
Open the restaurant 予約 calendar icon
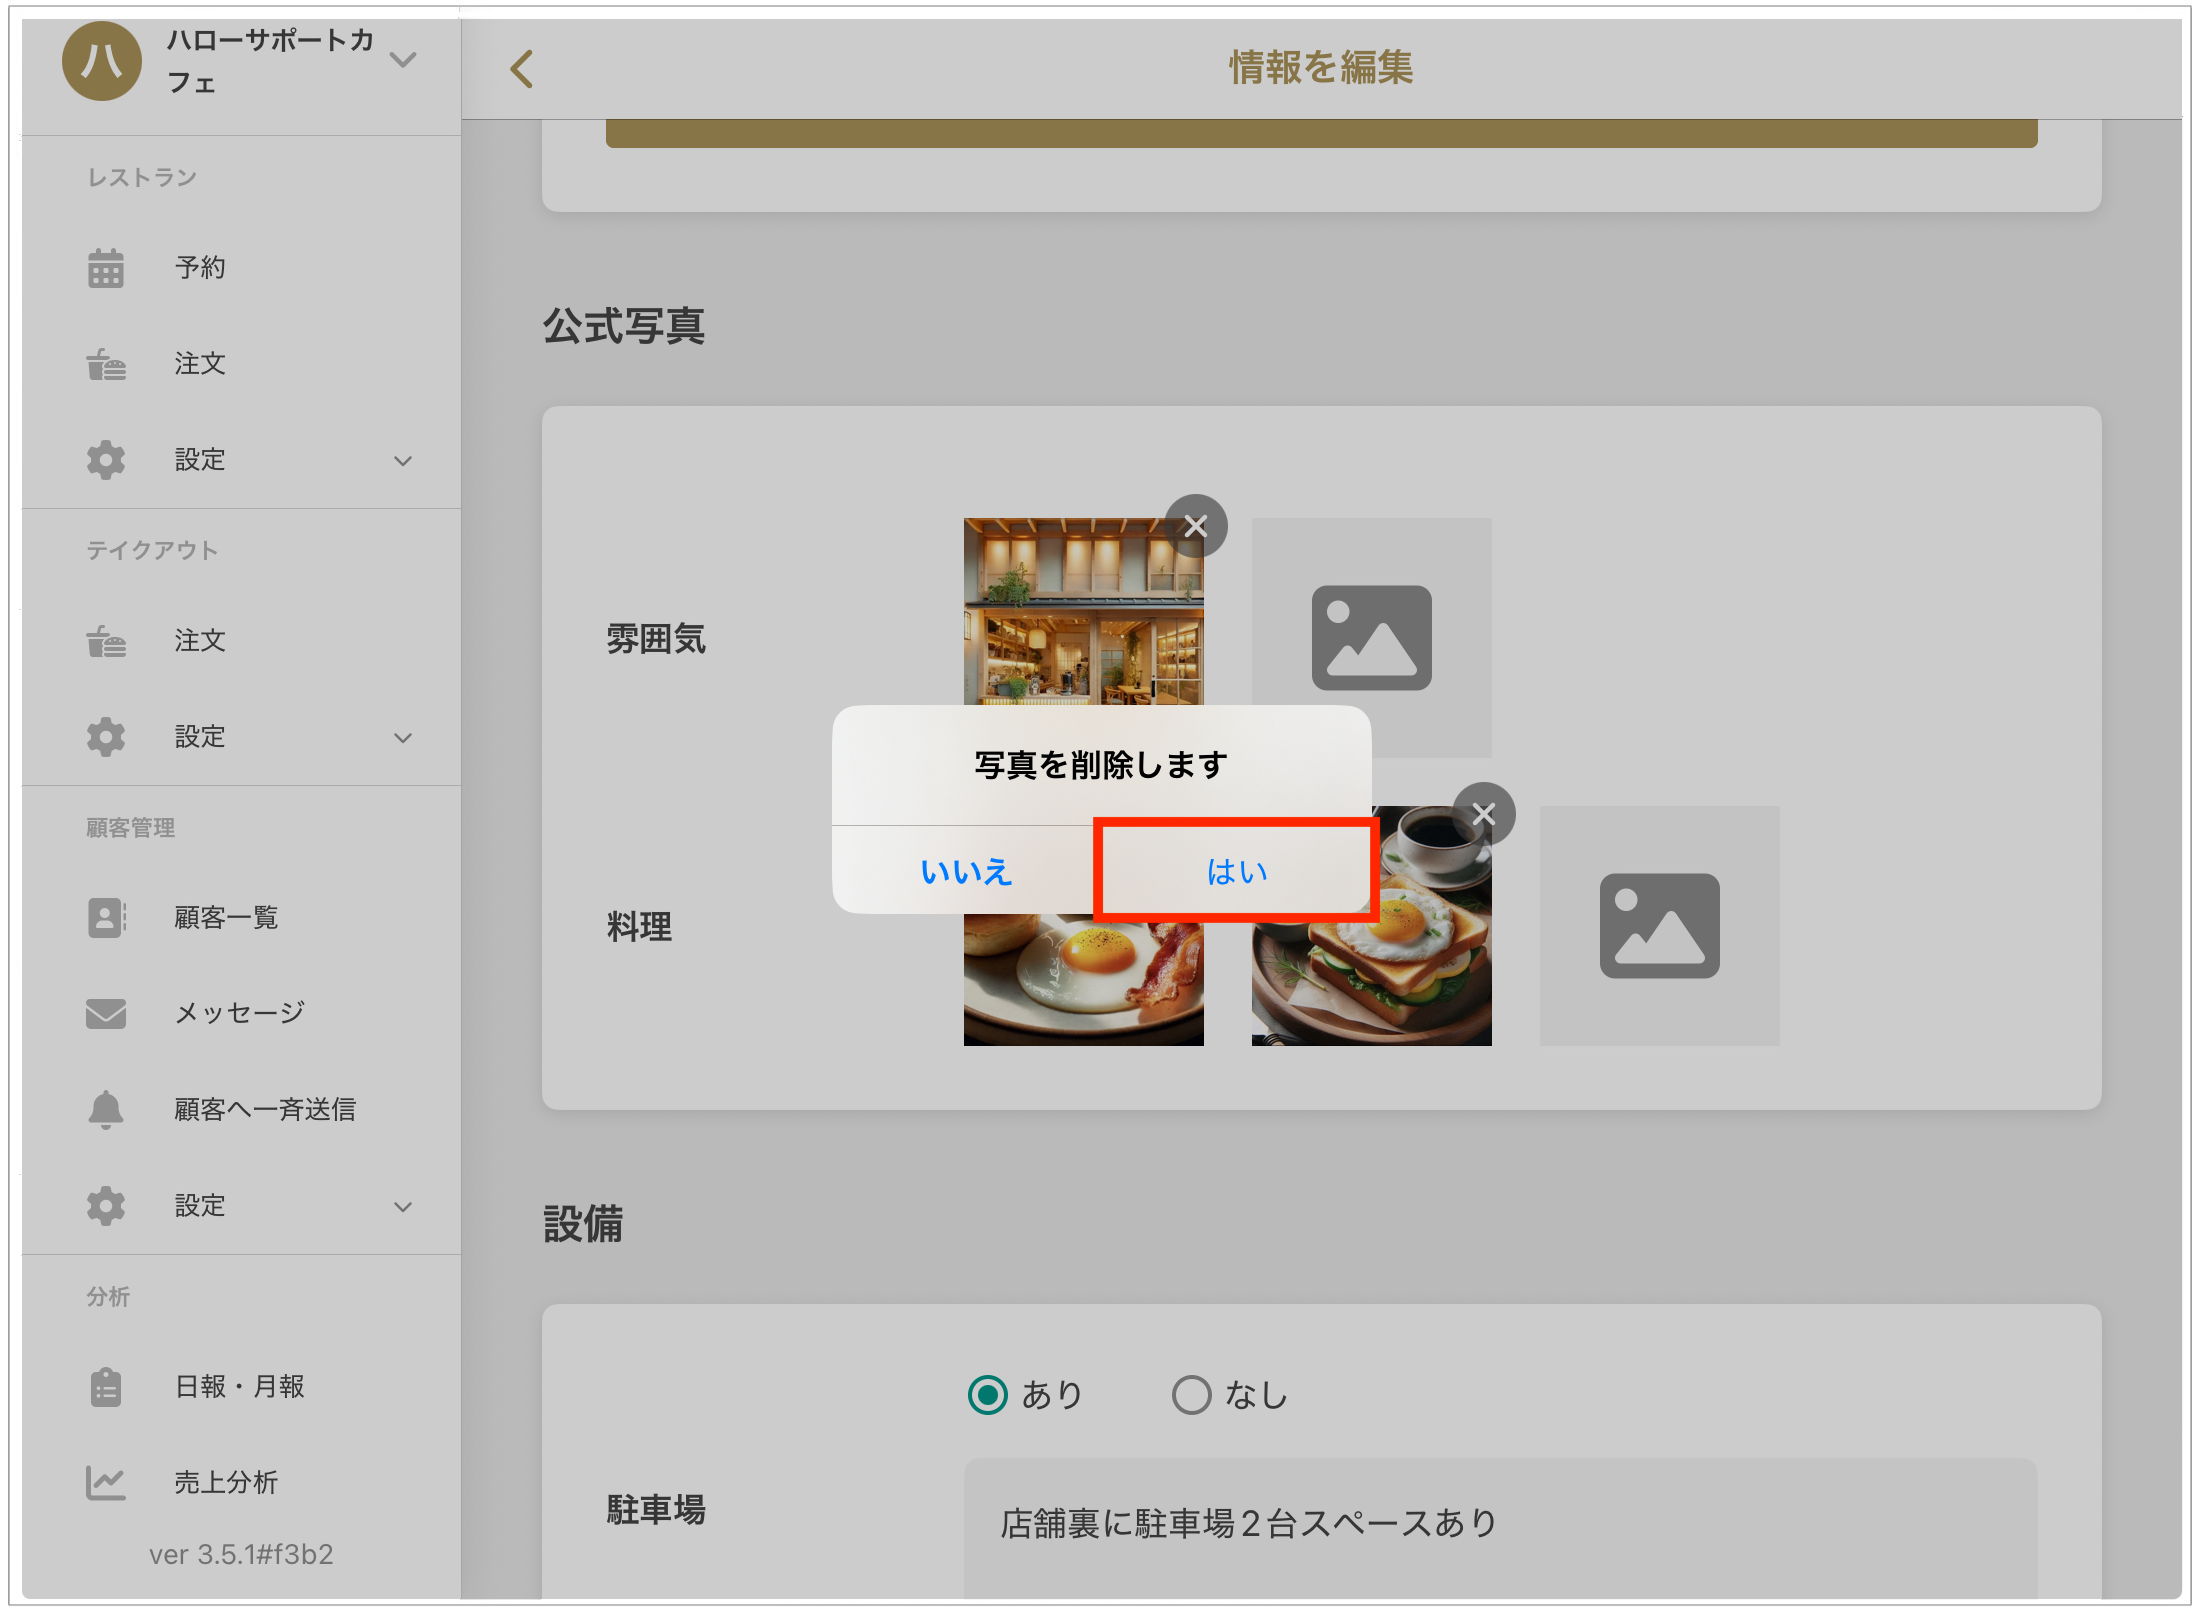[x=106, y=267]
